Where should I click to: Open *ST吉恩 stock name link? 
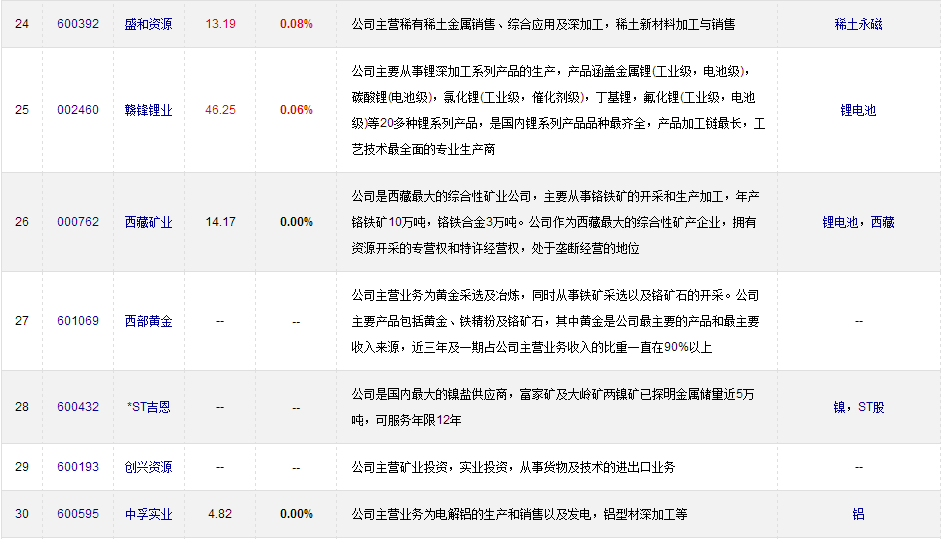[x=149, y=407]
